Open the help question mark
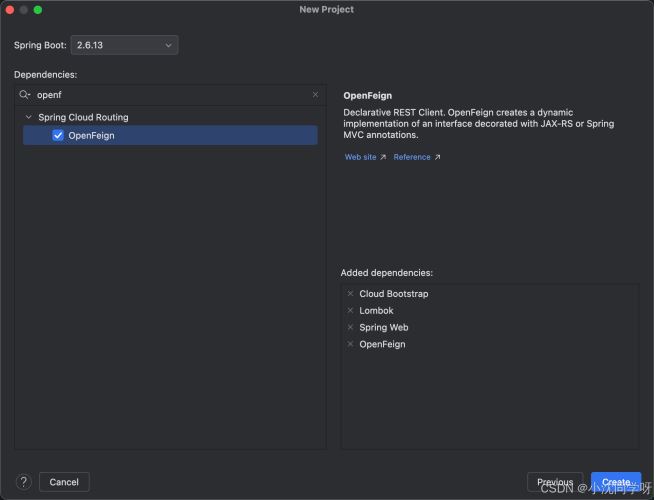Viewport: 654px width, 500px height. pyautogui.click(x=24, y=482)
